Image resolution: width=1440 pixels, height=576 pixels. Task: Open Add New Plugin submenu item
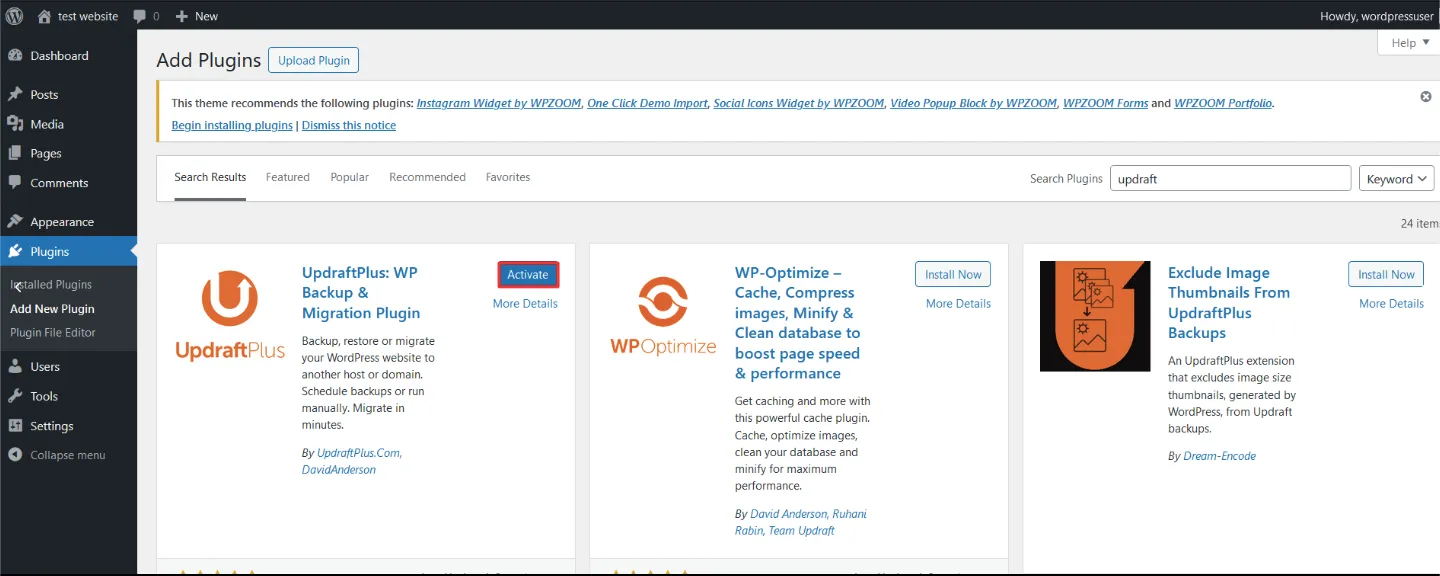point(52,309)
